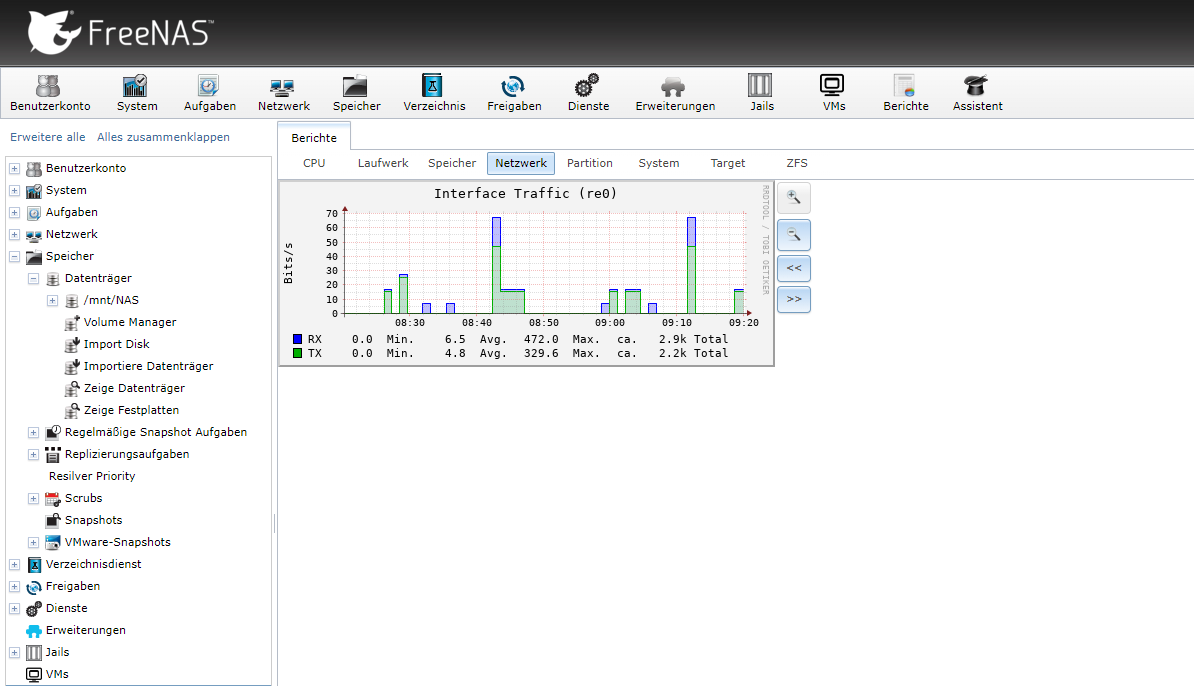
Task: Open Importiere Datenträger in the tree
Action: pyautogui.click(x=148, y=366)
